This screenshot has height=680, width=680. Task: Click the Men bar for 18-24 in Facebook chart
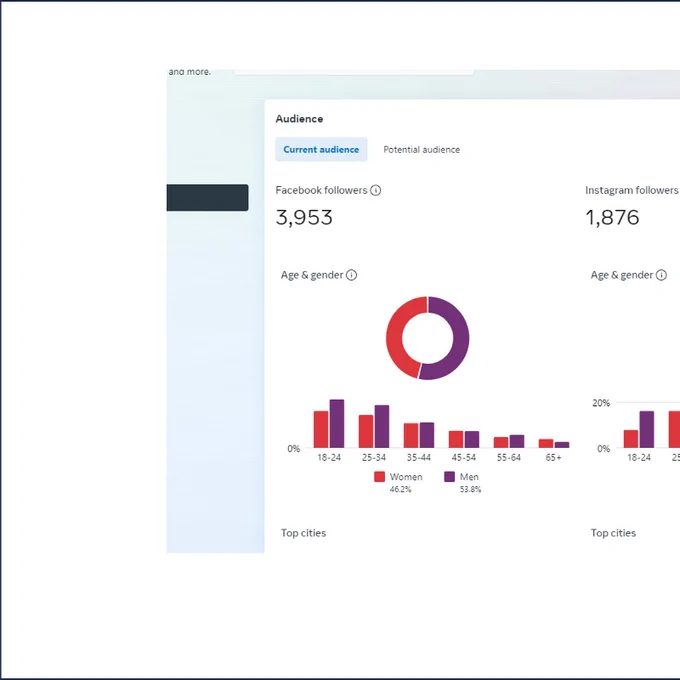point(337,424)
